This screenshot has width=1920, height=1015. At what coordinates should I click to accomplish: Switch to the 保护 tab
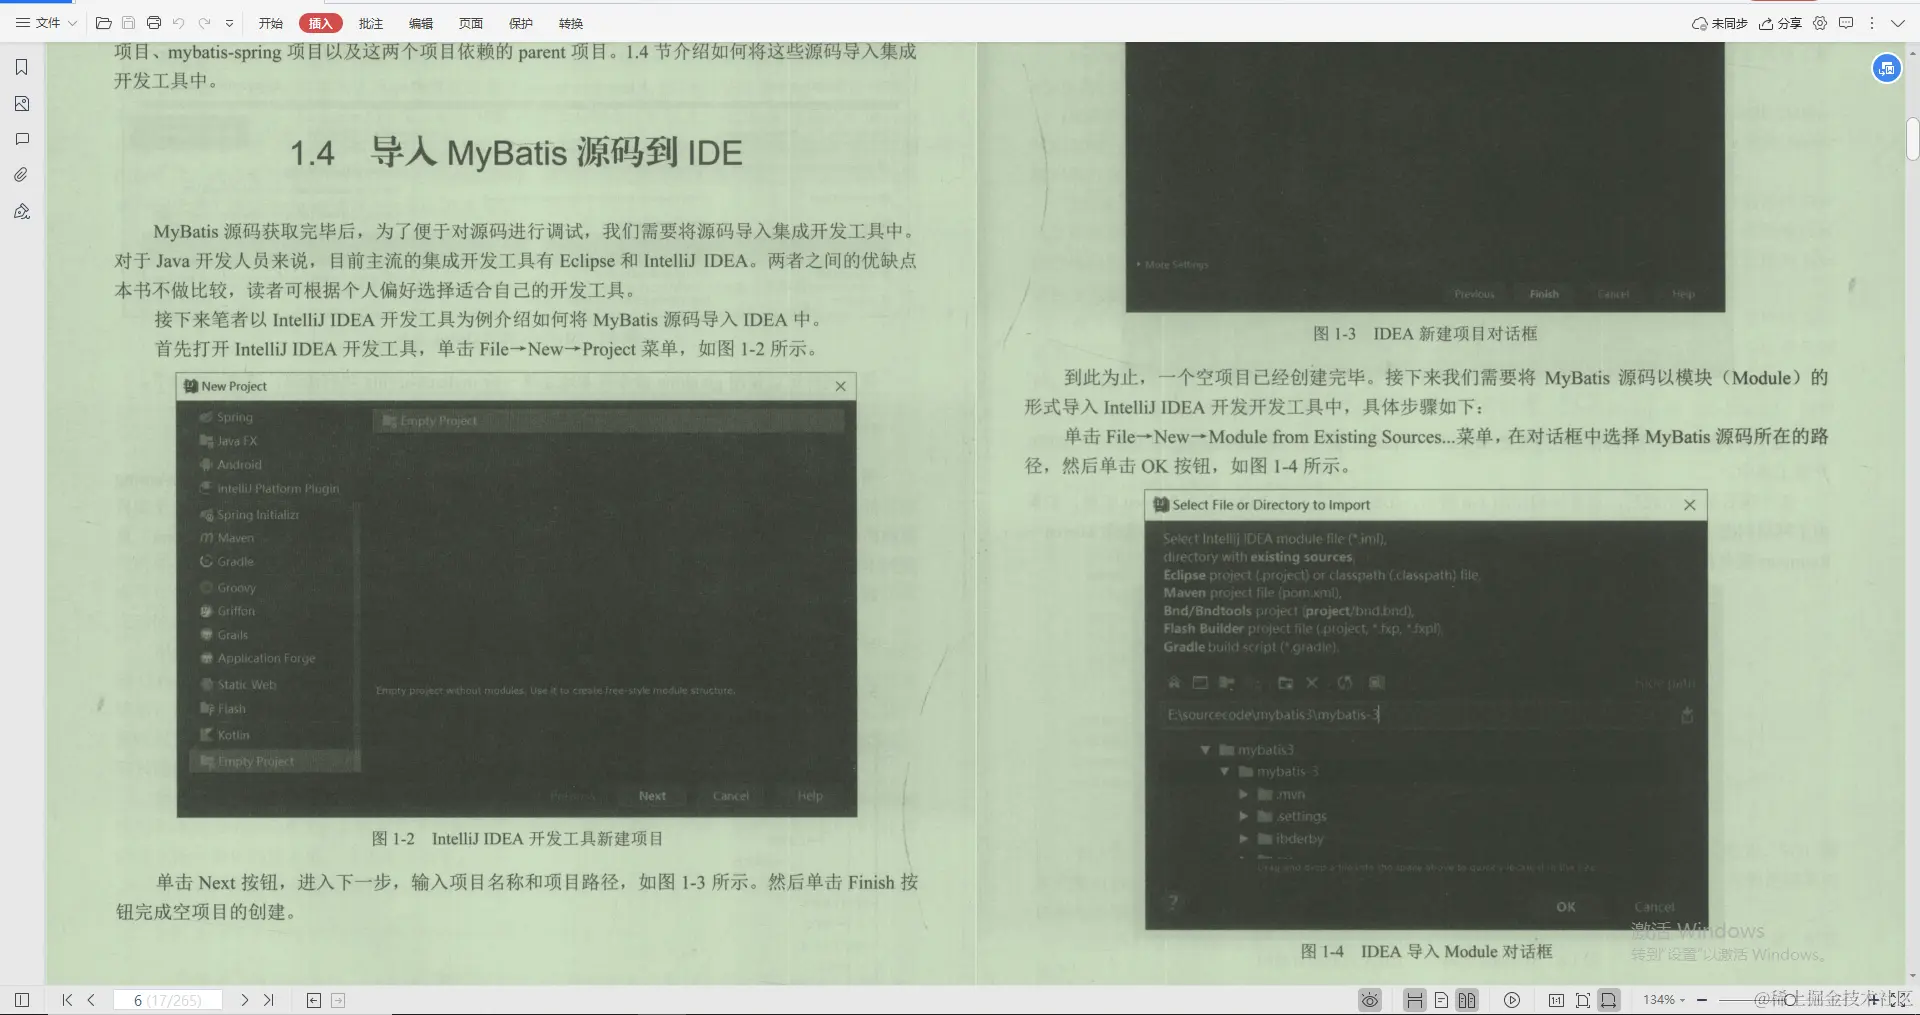(x=521, y=23)
